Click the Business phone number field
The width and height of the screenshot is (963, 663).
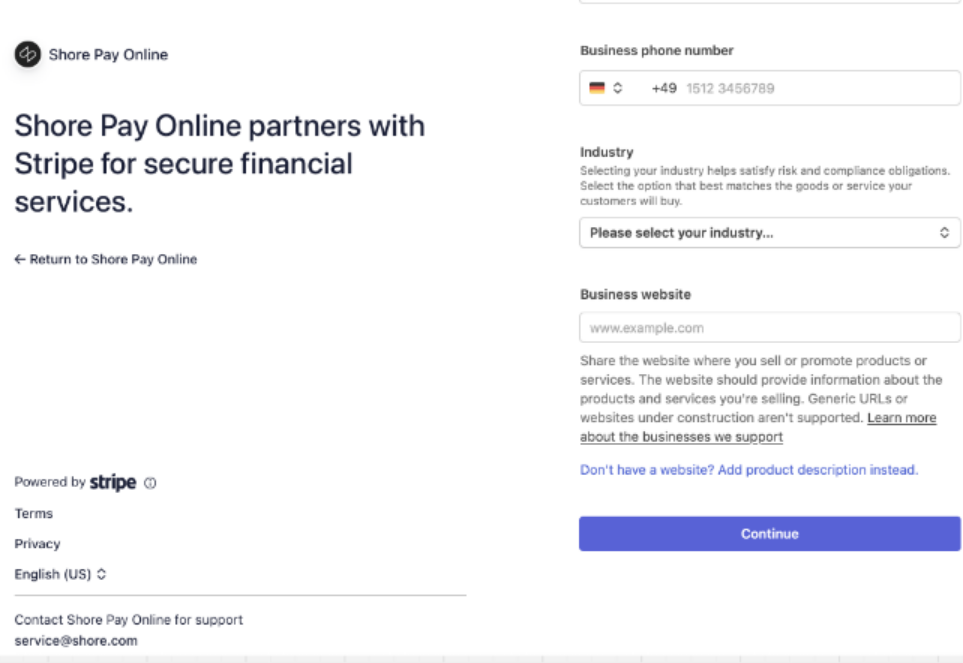(x=800, y=88)
